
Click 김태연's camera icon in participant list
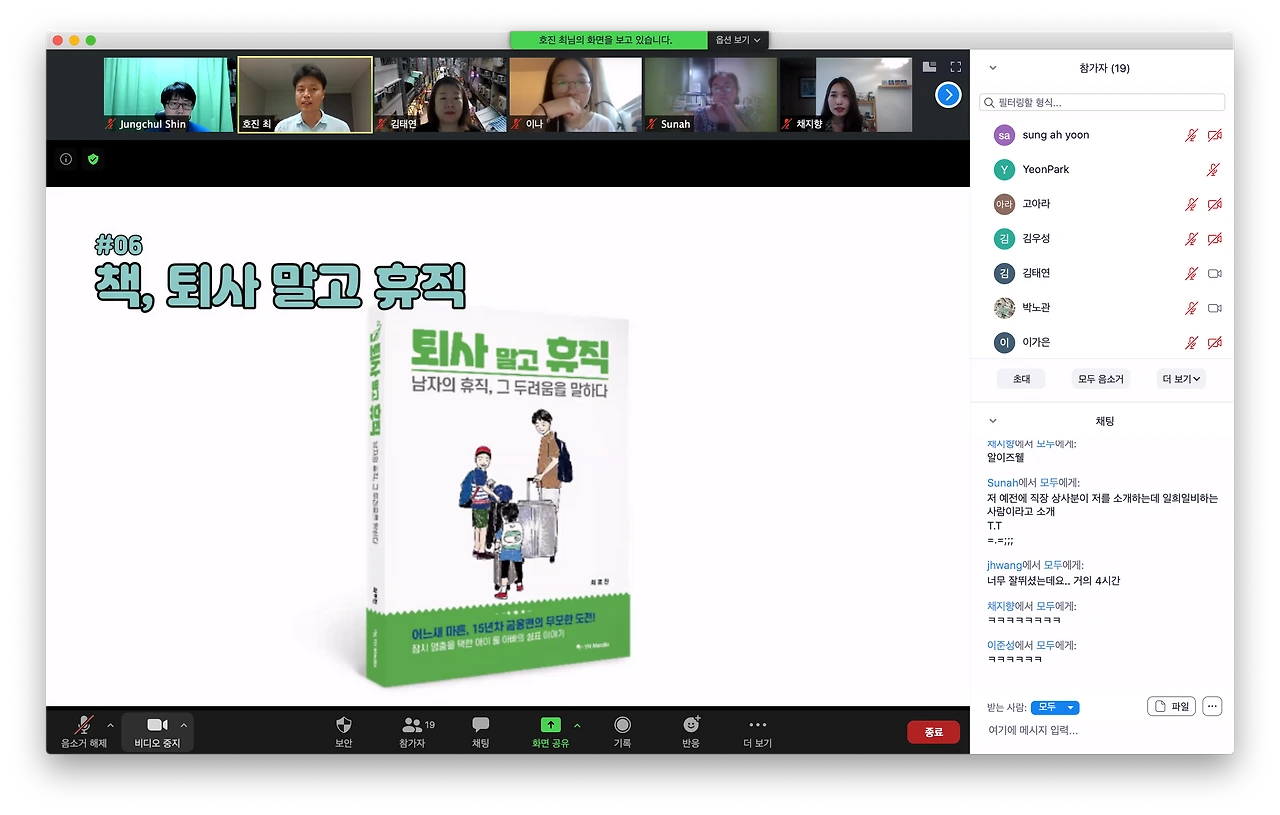pyautogui.click(x=1215, y=273)
